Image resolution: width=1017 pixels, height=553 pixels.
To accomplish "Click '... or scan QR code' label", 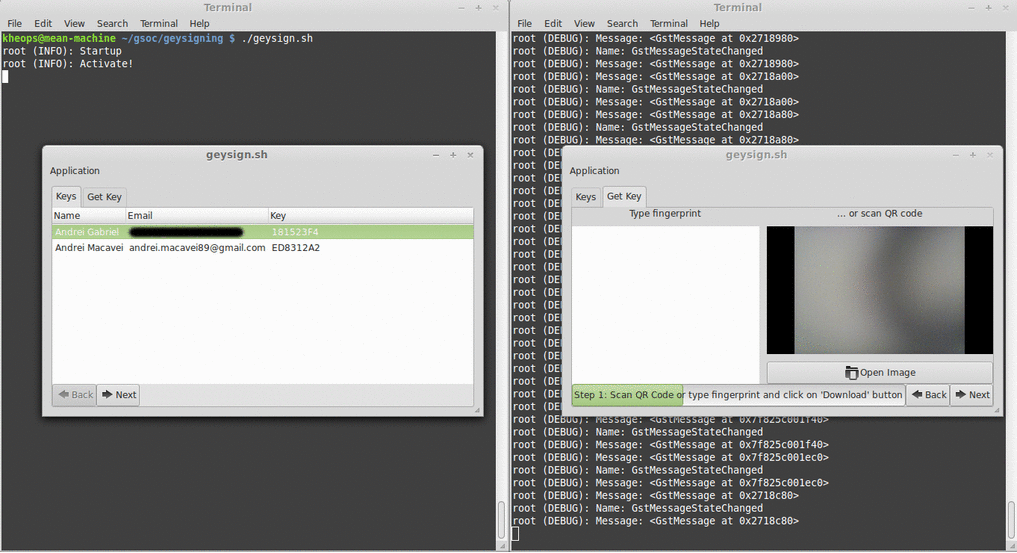I will click(x=879, y=213).
